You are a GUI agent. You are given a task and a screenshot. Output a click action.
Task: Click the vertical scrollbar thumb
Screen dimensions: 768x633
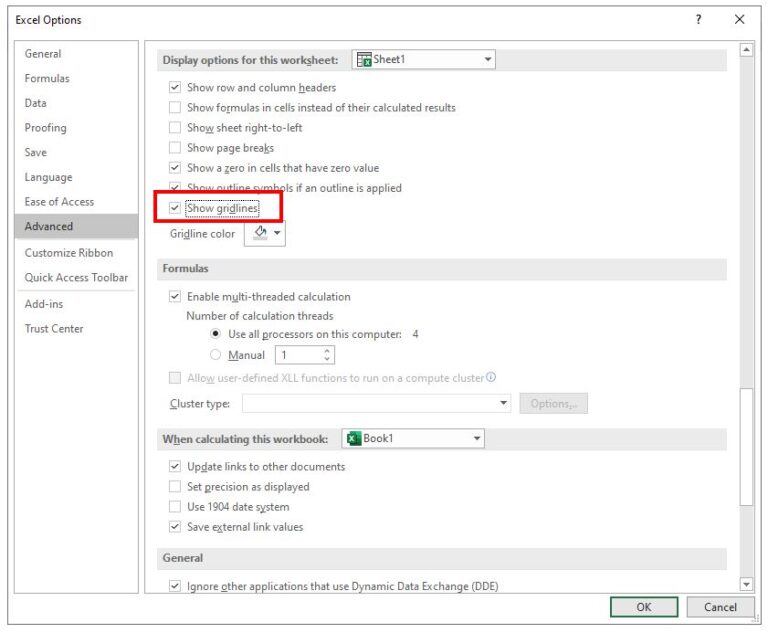746,447
